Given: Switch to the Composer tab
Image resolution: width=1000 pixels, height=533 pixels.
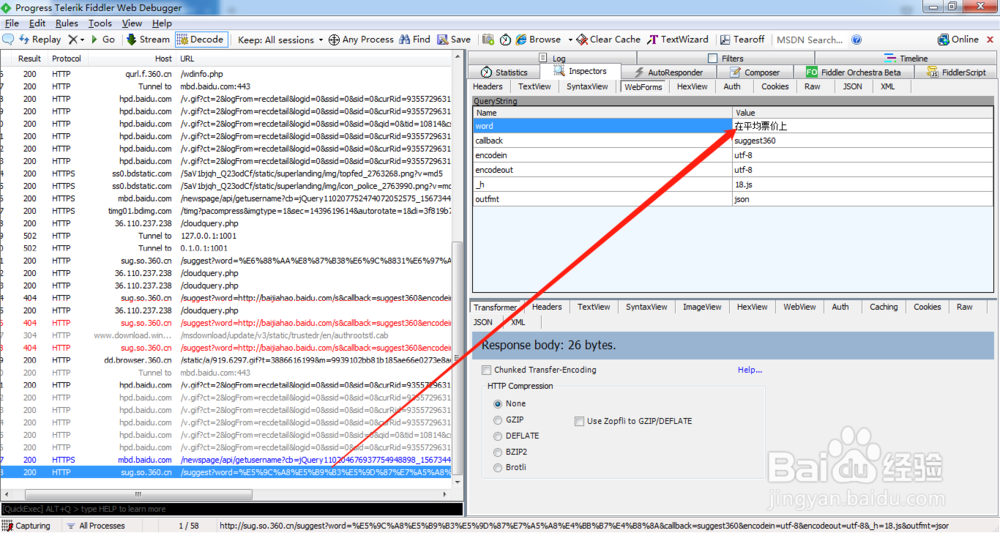Looking at the screenshot, I should click(754, 72).
